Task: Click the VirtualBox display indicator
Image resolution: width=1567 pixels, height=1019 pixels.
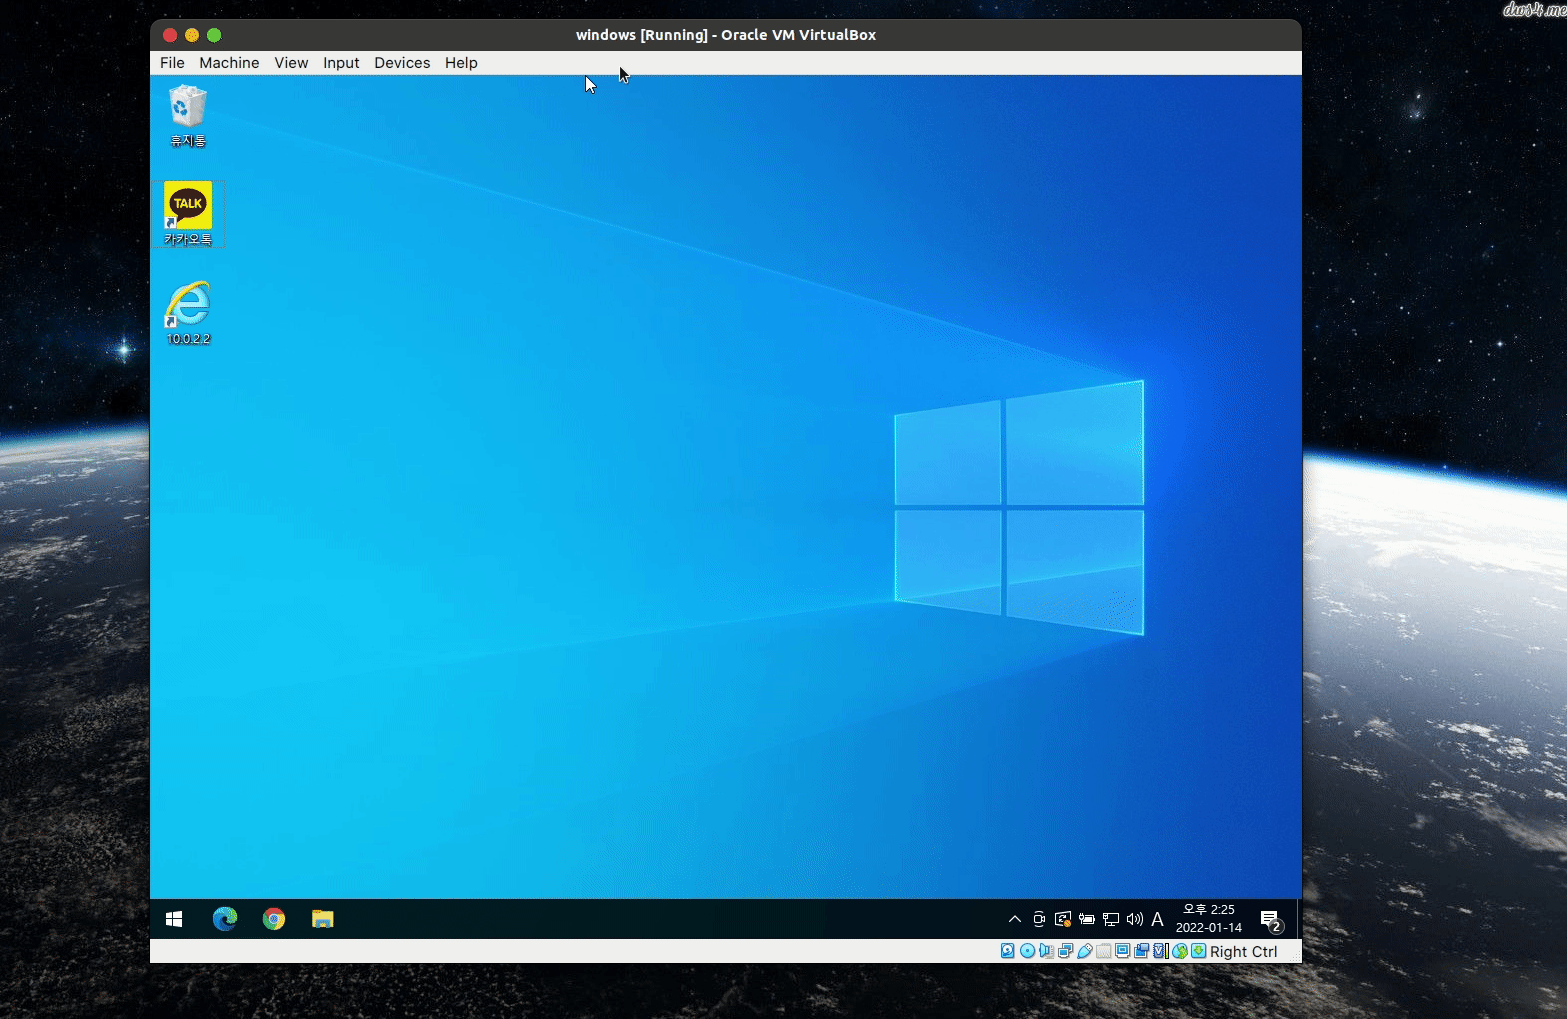Action: pyautogui.click(x=1123, y=951)
